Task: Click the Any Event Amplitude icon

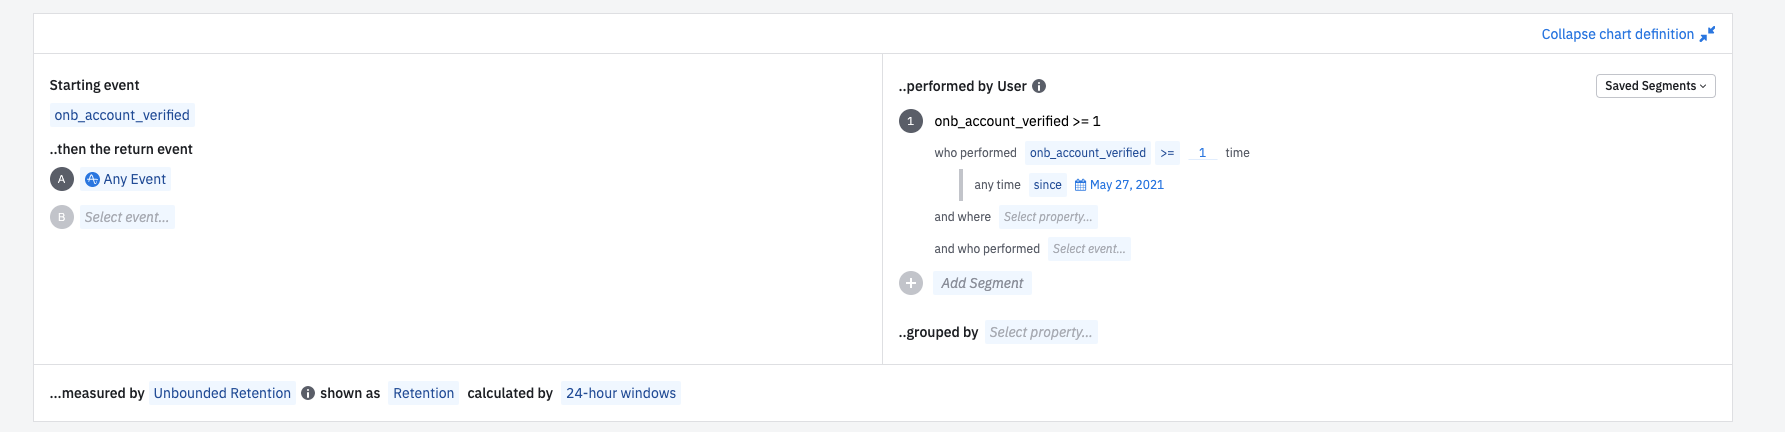Action: [x=92, y=179]
